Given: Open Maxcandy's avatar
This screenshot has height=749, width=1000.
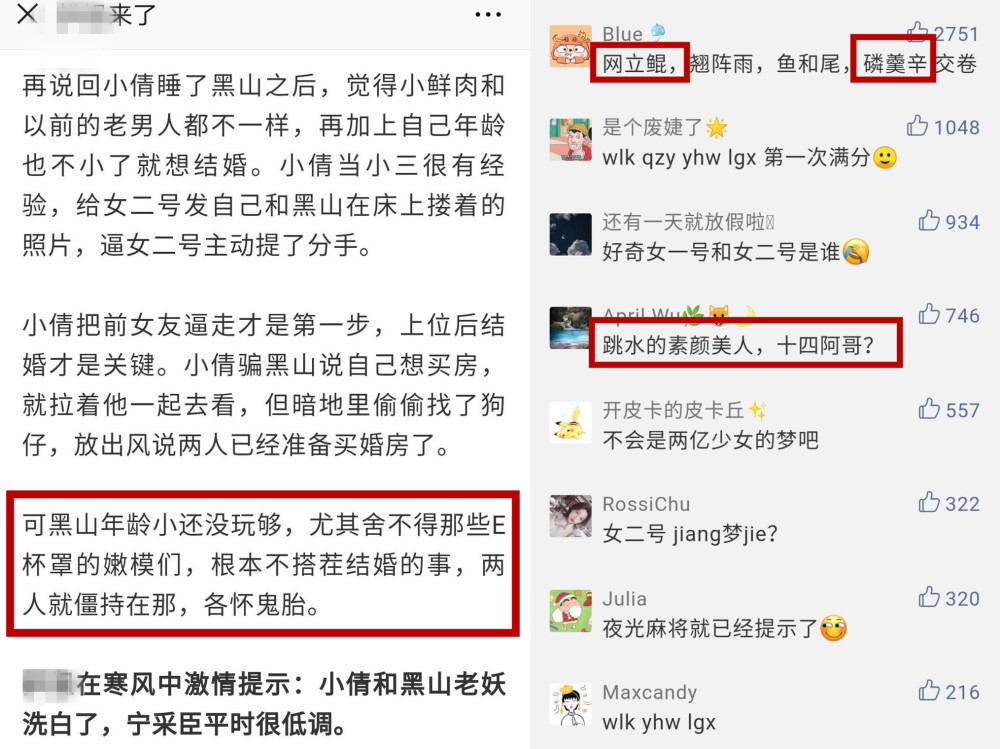Looking at the screenshot, I should pyautogui.click(x=570, y=704).
